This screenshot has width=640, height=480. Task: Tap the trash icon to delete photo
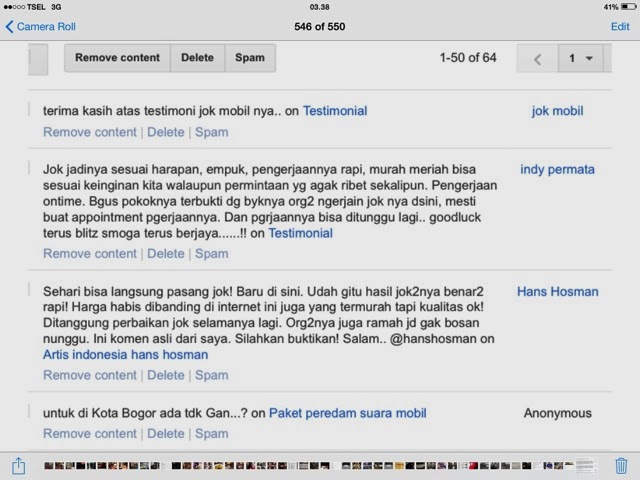[x=621, y=465]
